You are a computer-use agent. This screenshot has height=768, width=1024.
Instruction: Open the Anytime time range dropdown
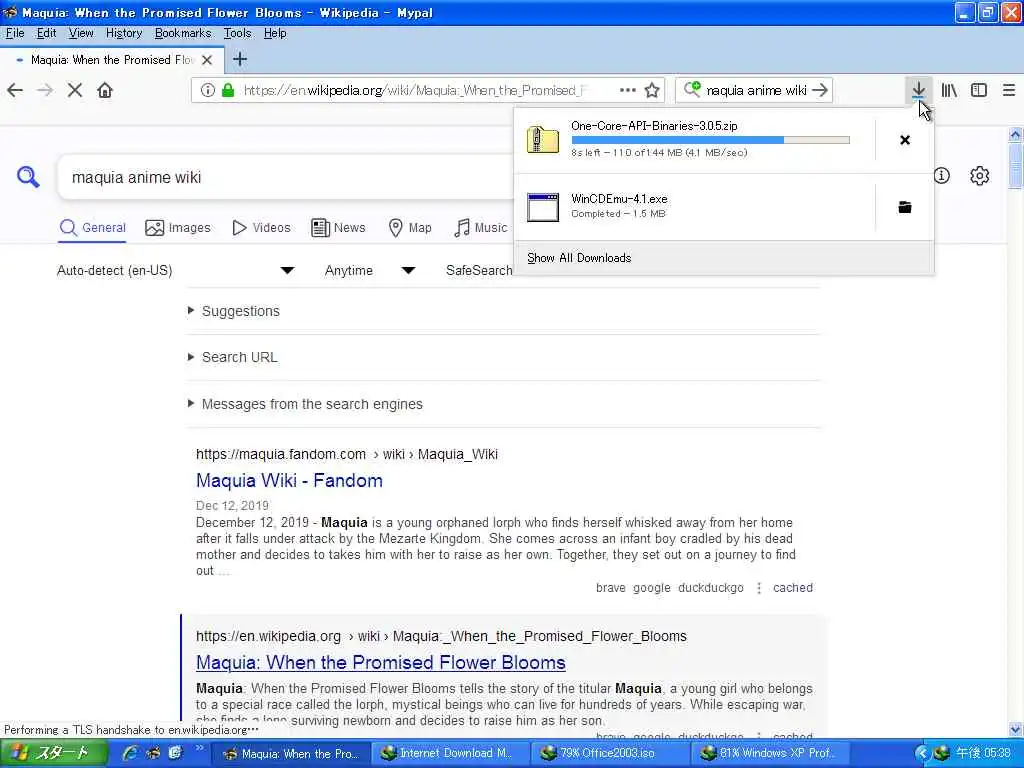[x=370, y=270]
